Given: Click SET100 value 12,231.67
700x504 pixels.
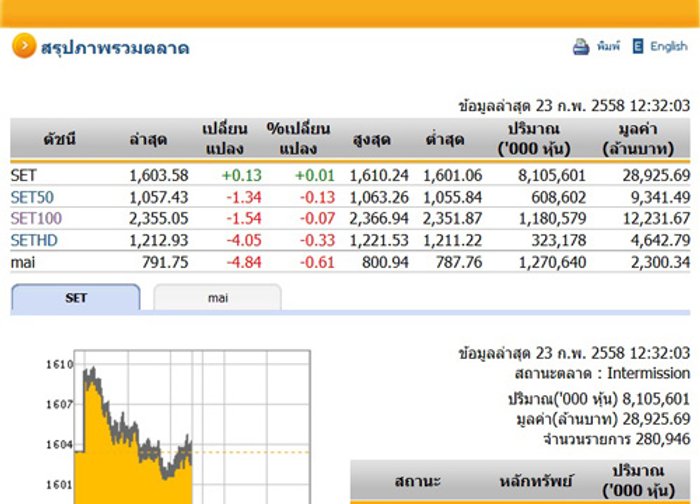Looking at the screenshot, I should (656, 218).
